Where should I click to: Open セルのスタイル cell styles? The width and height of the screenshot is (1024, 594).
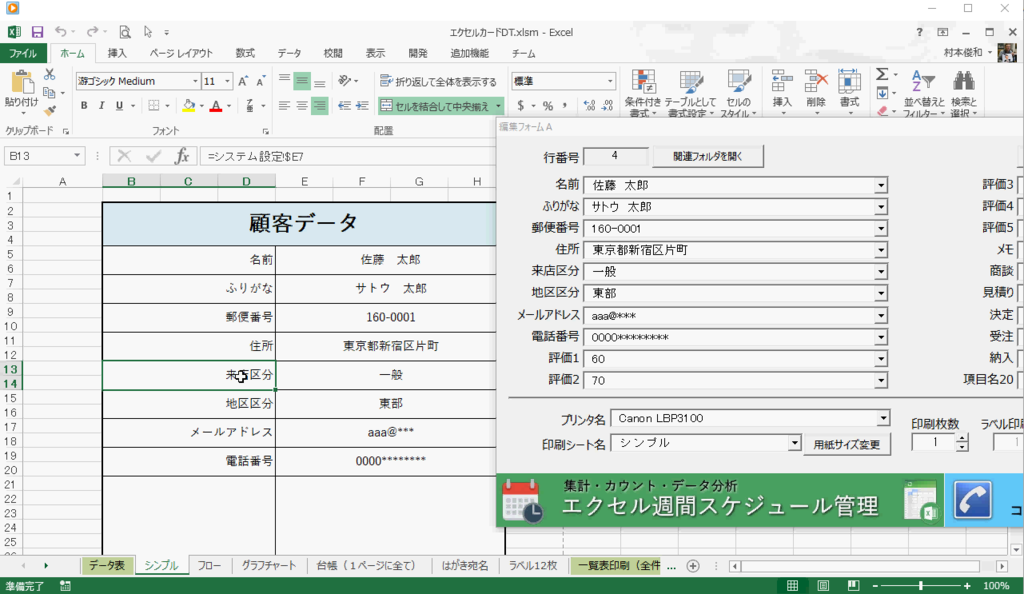coord(738,93)
